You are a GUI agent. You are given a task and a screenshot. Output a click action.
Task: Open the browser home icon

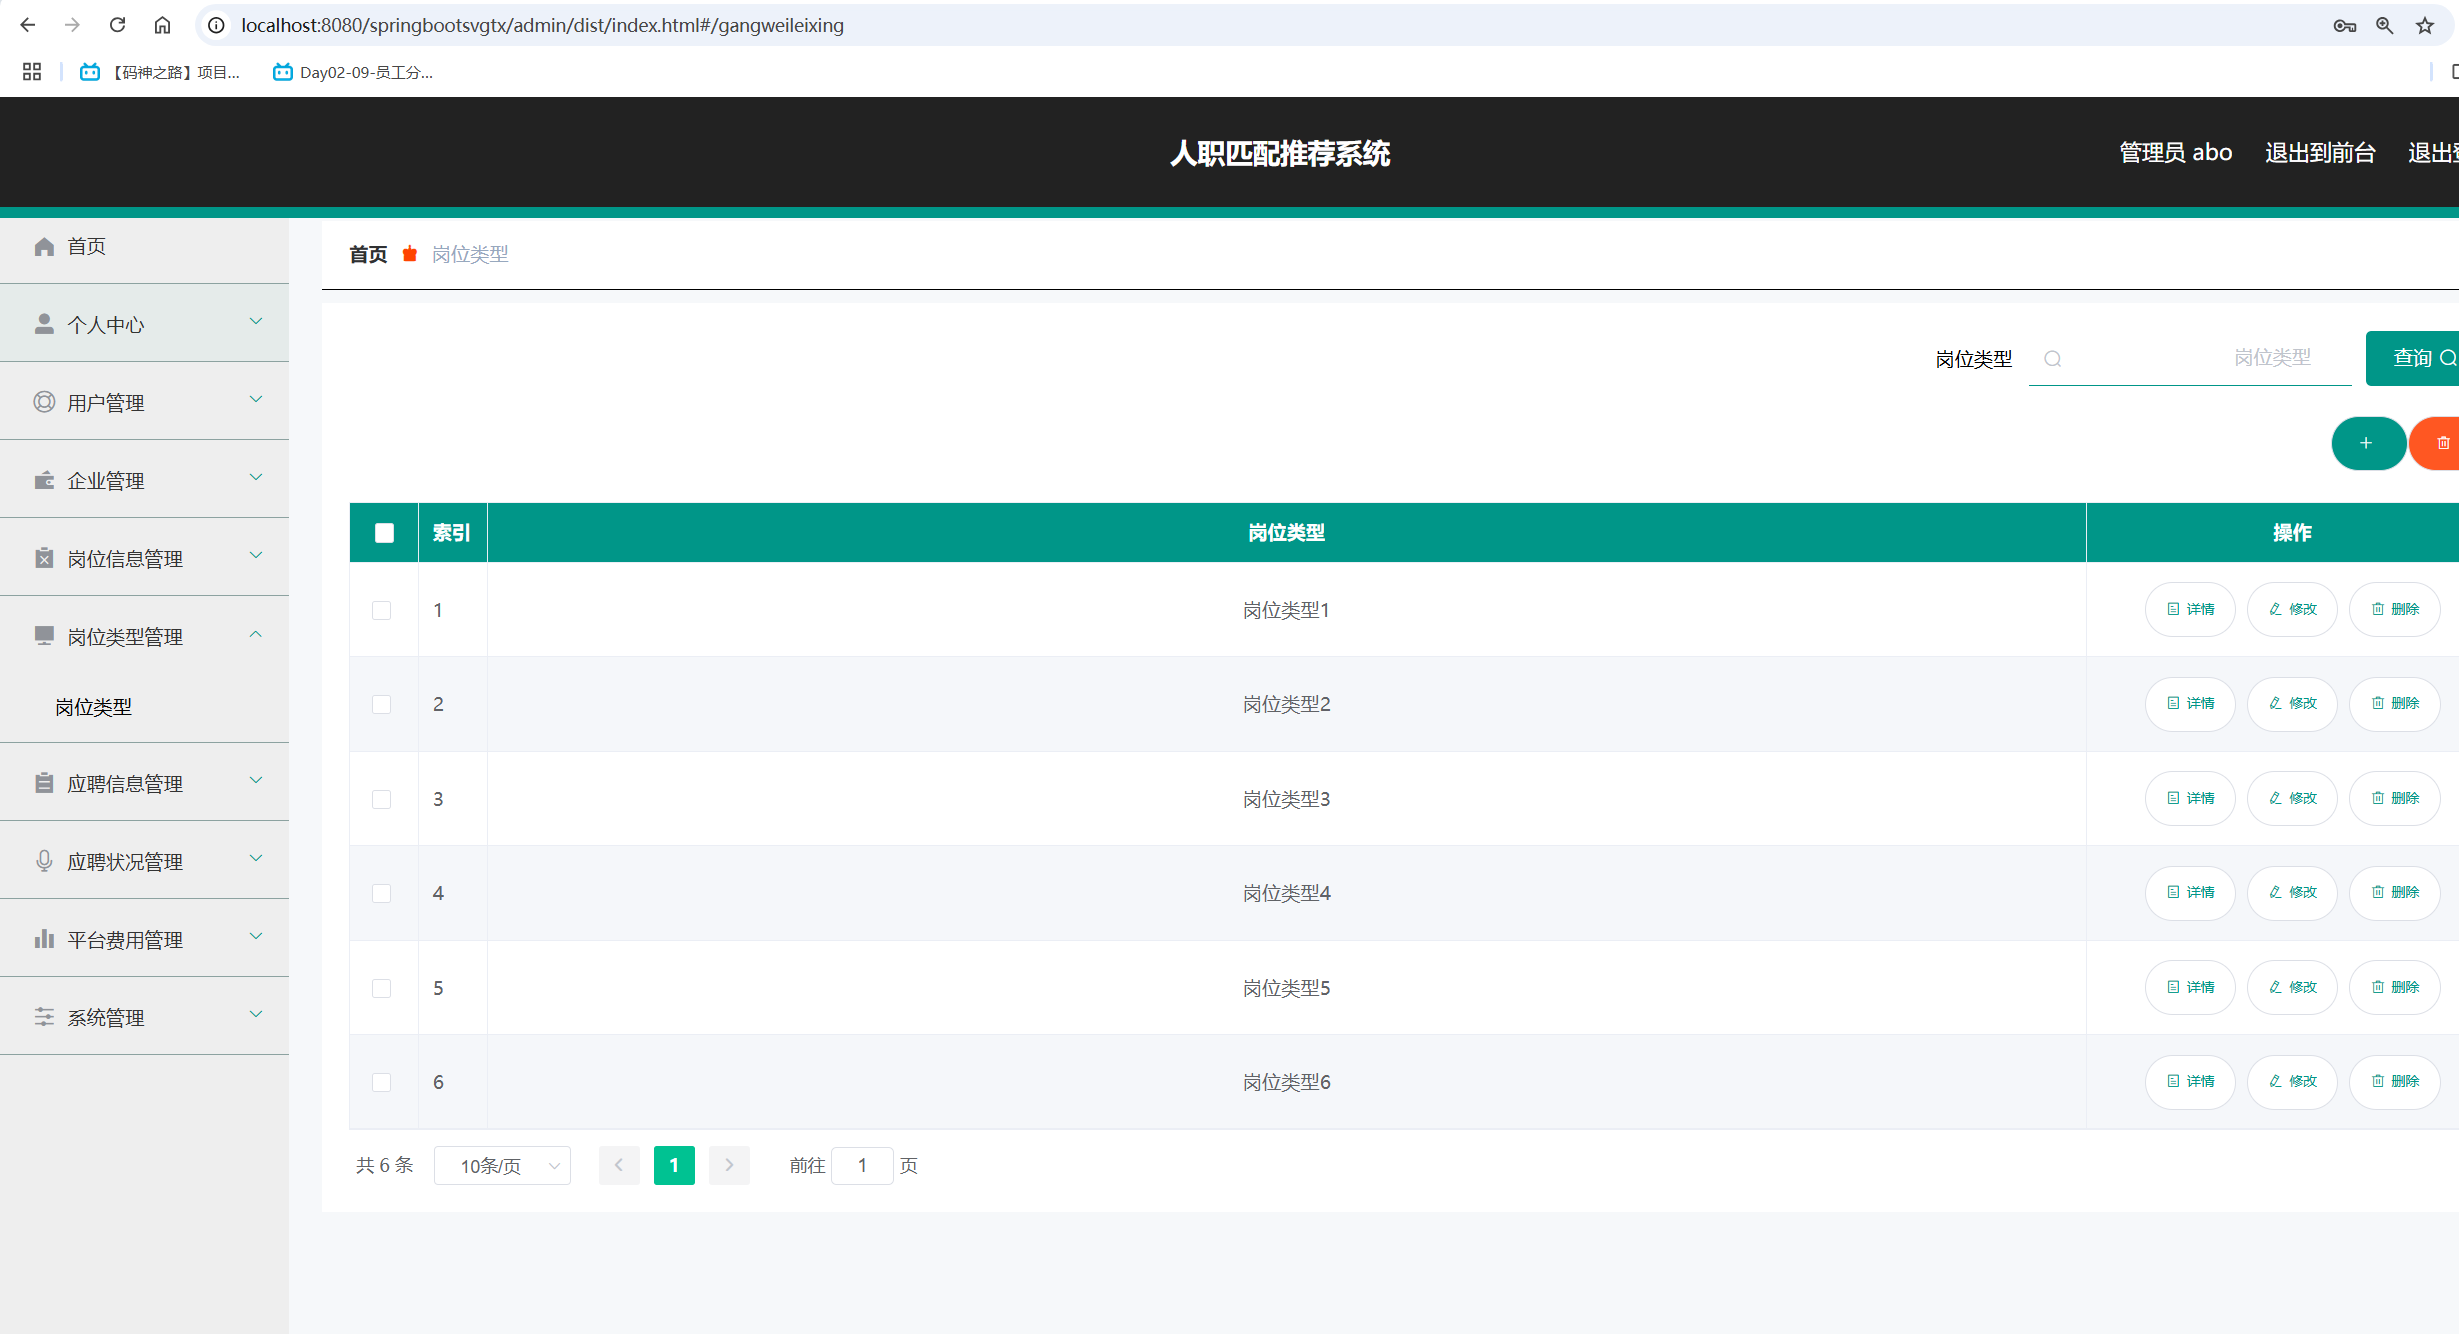coord(162,25)
